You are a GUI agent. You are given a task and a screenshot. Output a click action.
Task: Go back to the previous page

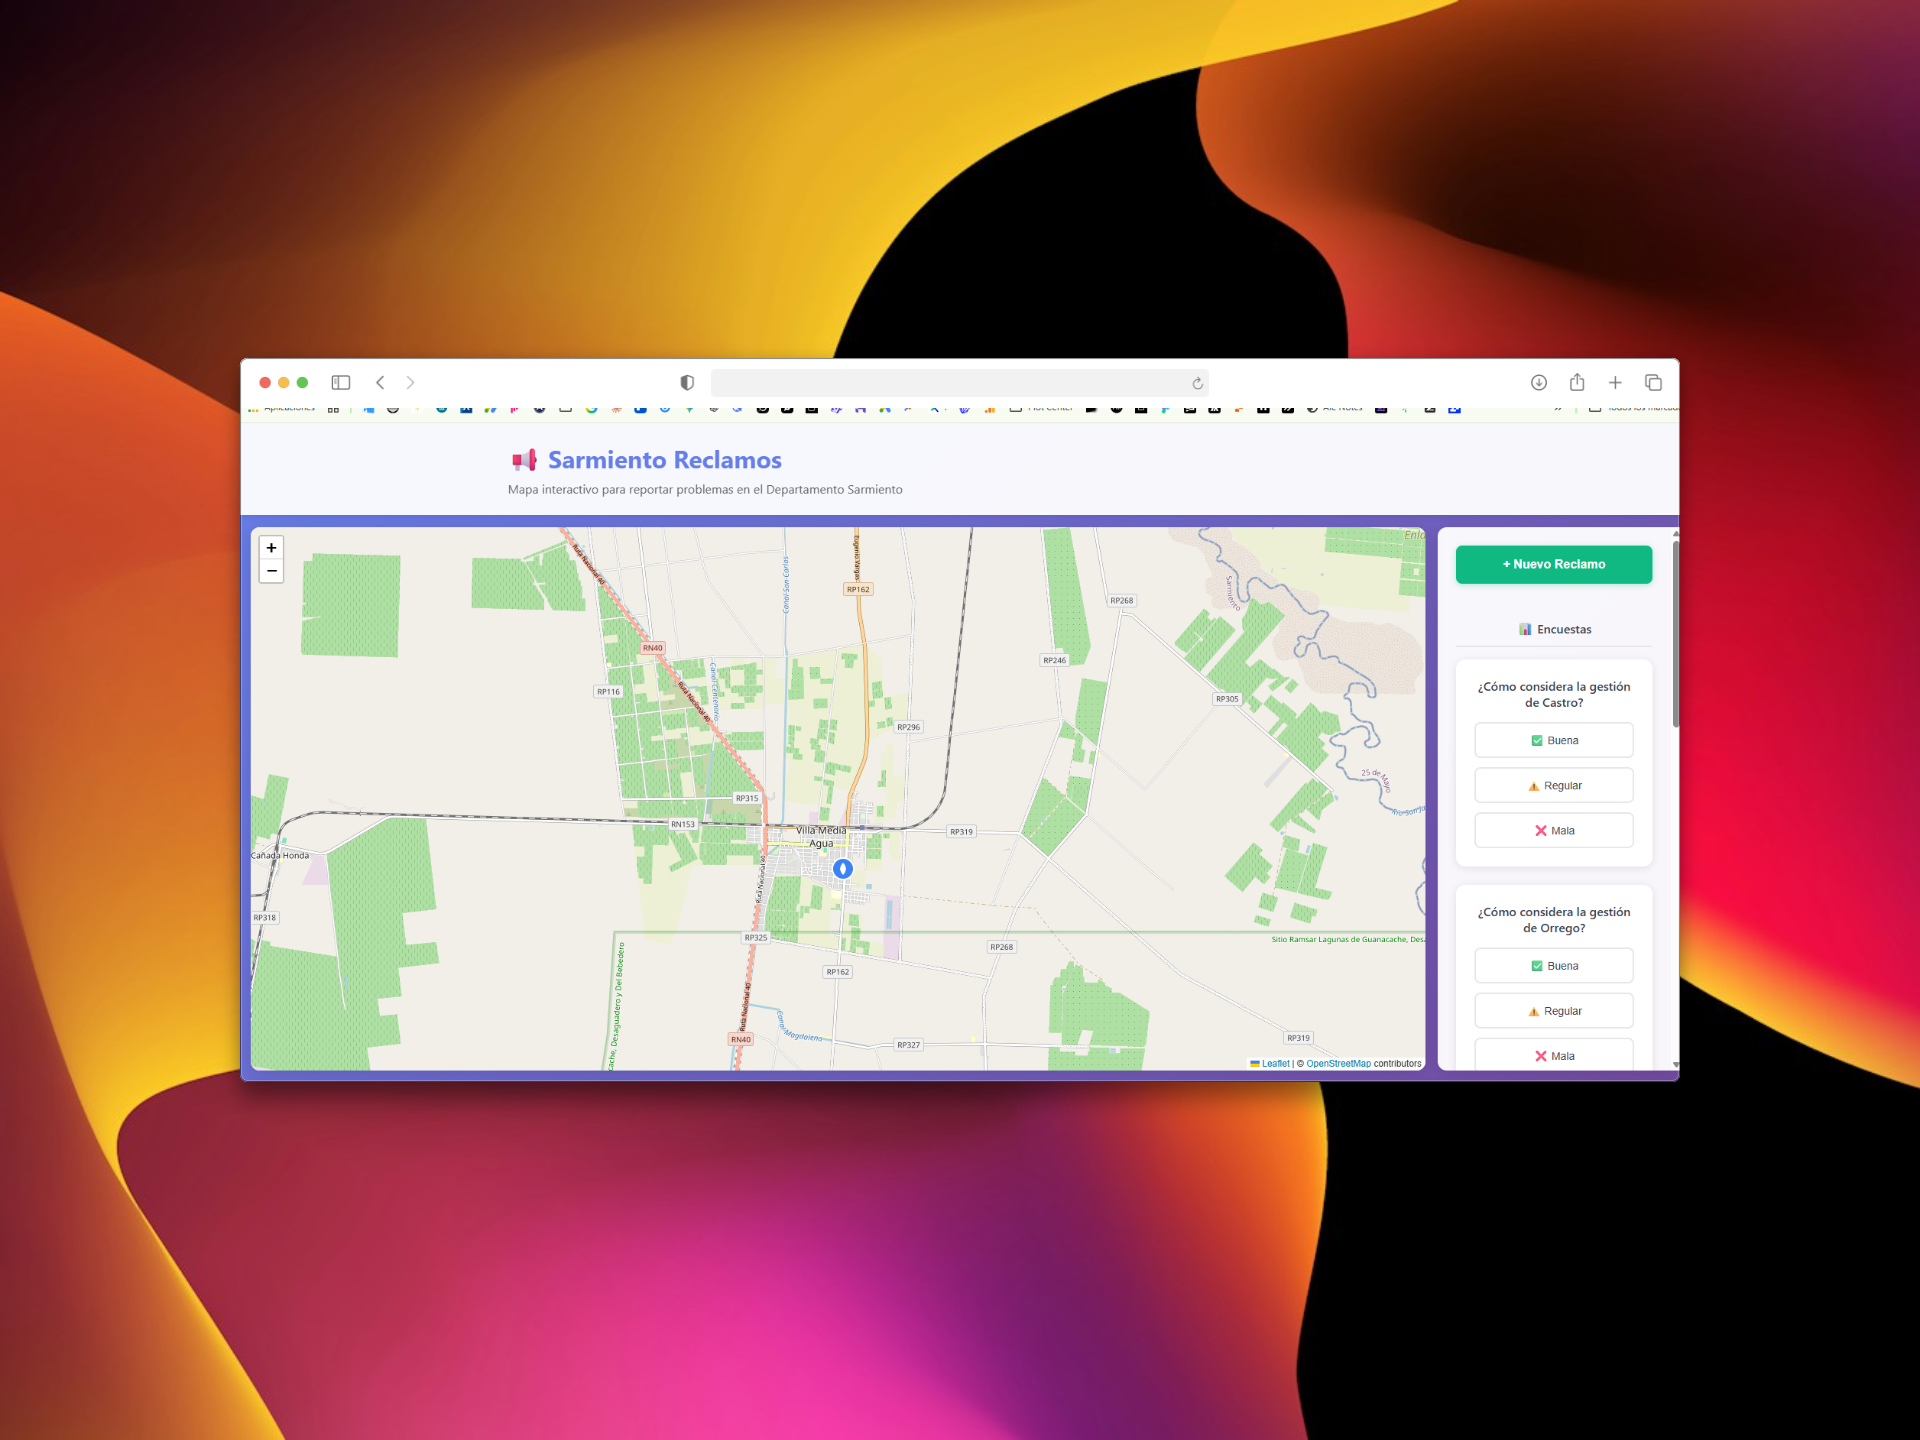(380, 383)
